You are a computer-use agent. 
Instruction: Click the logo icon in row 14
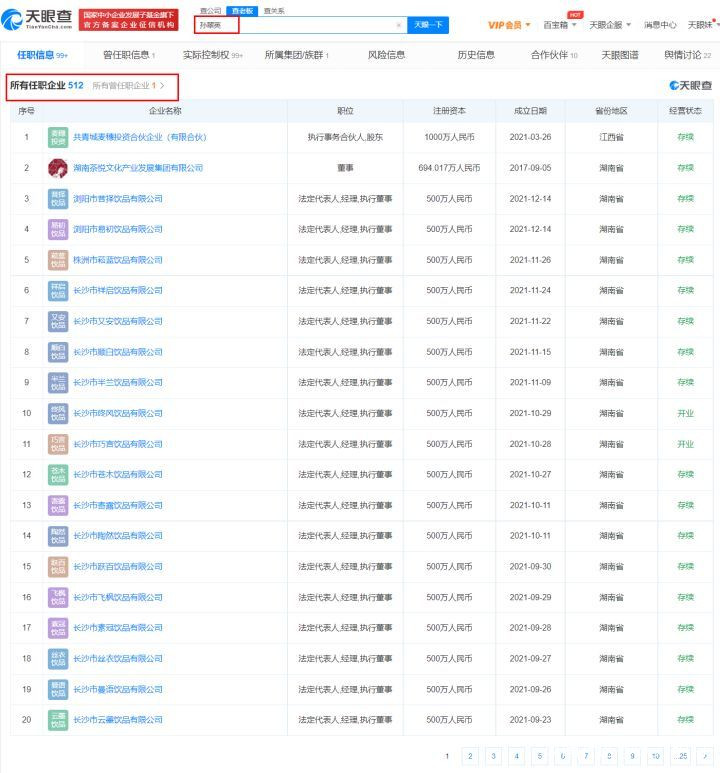click(x=58, y=536)
